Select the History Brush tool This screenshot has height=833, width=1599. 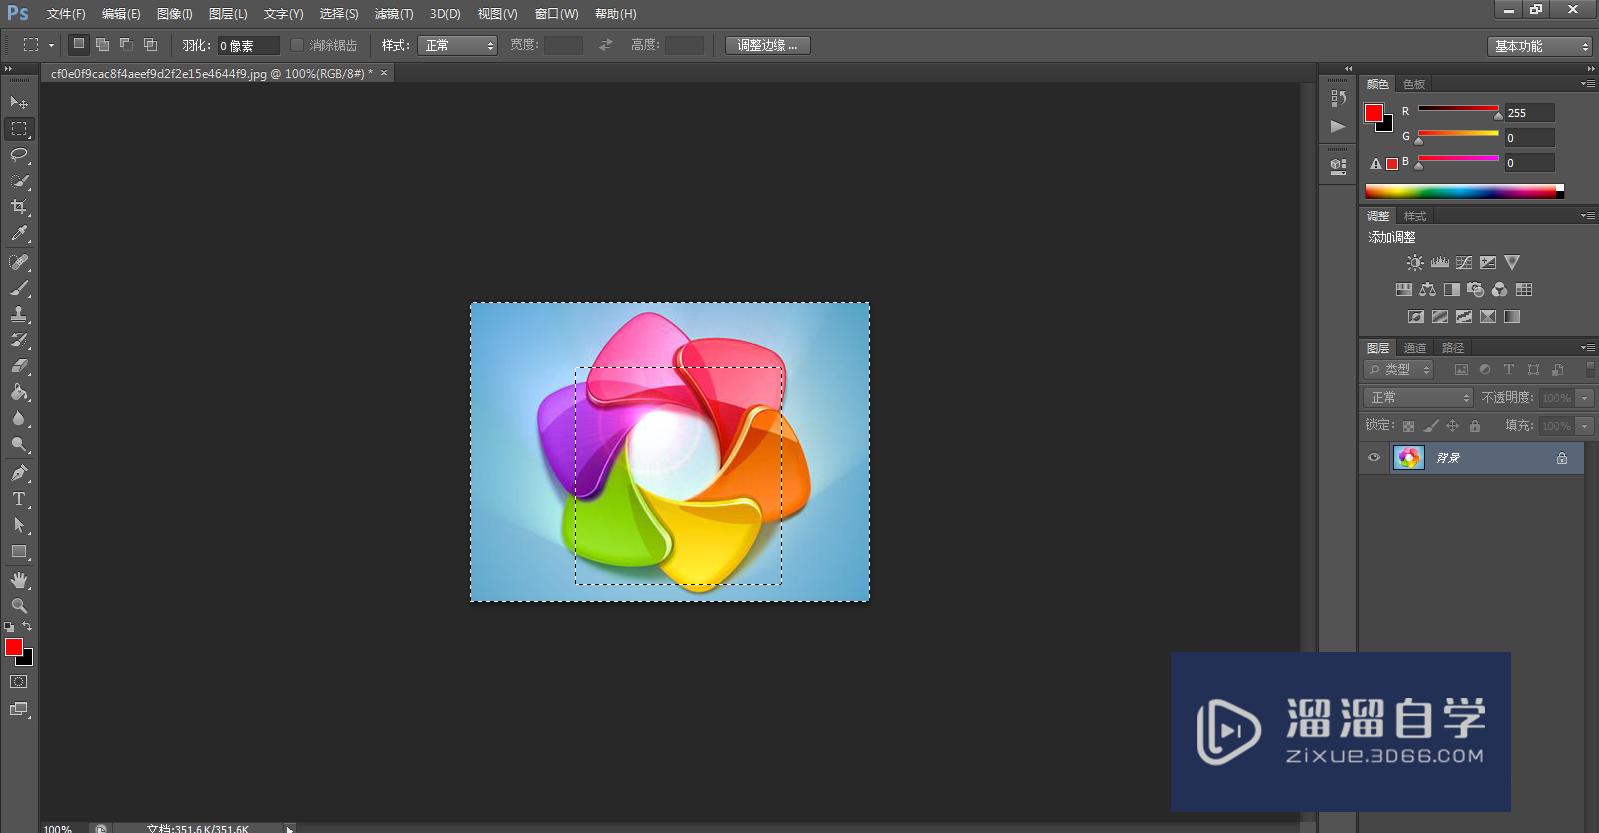click(19, 340)
